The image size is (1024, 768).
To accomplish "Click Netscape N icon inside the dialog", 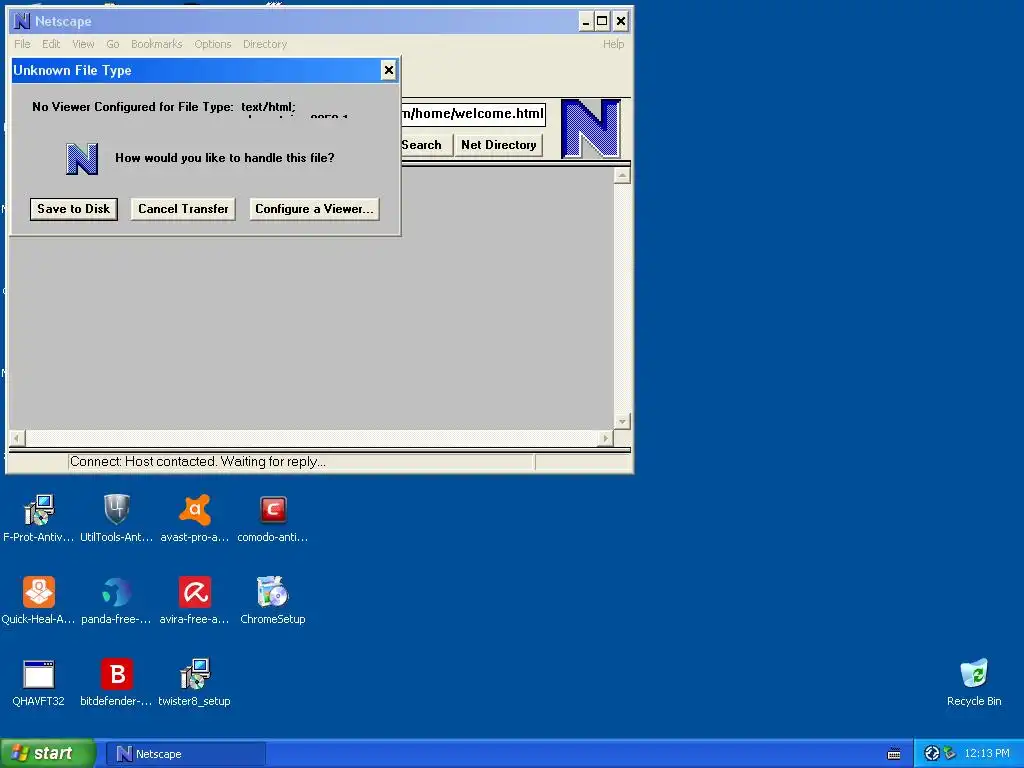I will (82, 159).
